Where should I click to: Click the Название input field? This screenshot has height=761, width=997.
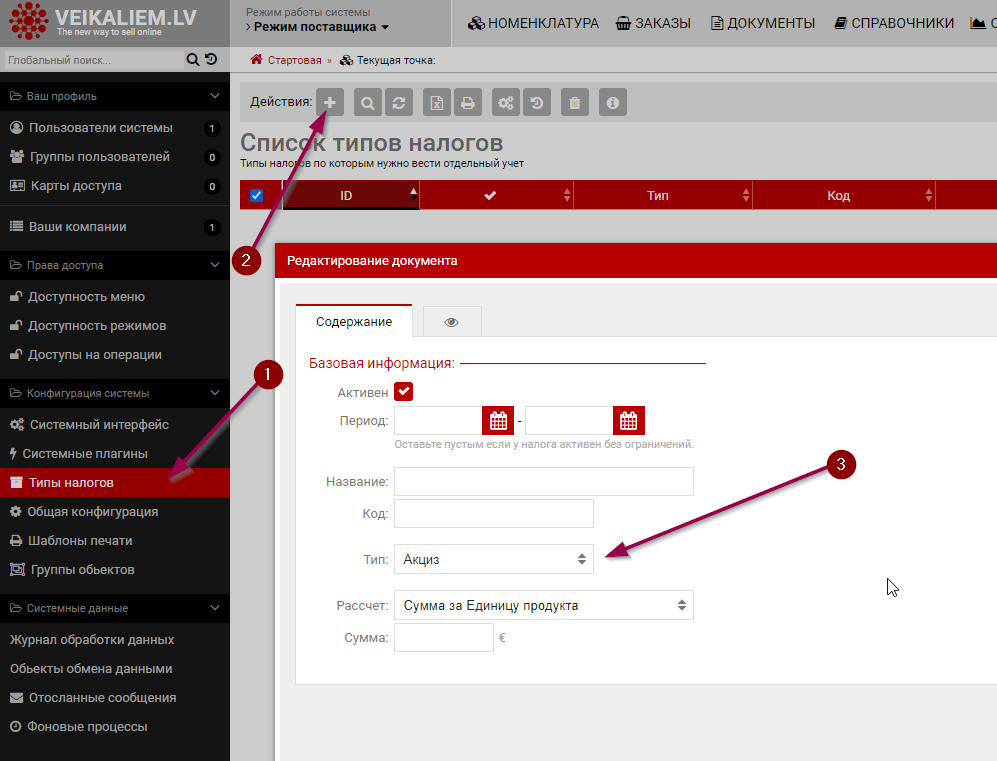tap(543, 481)
